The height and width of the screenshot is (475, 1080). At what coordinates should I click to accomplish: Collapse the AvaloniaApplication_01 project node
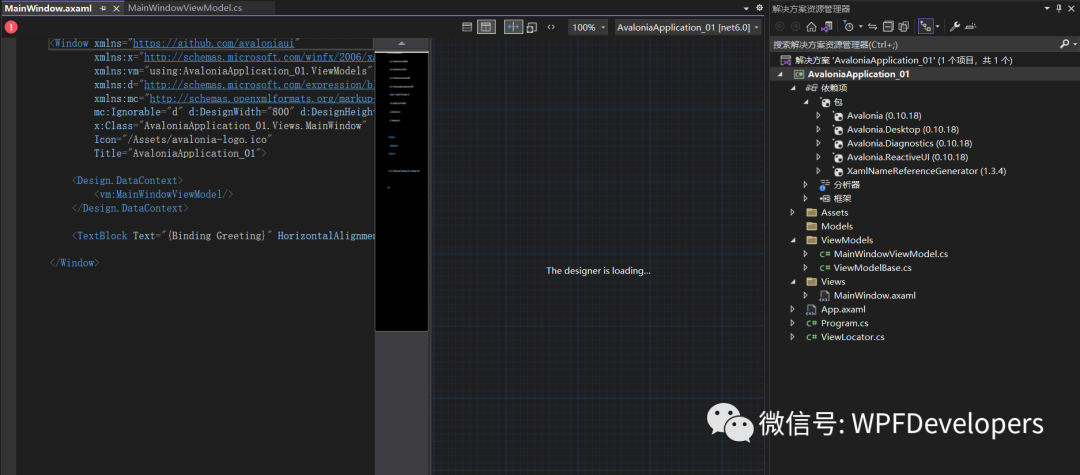(780, 74)
